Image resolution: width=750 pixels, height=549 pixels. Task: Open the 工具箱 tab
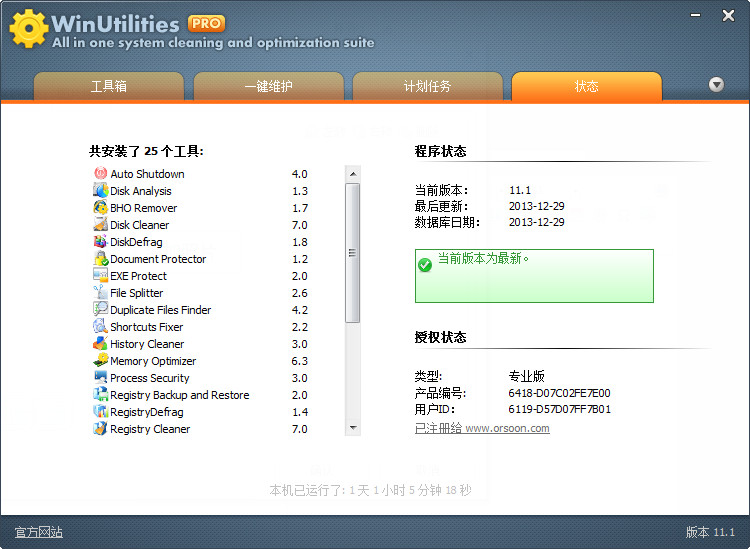[x=109, y=87]
